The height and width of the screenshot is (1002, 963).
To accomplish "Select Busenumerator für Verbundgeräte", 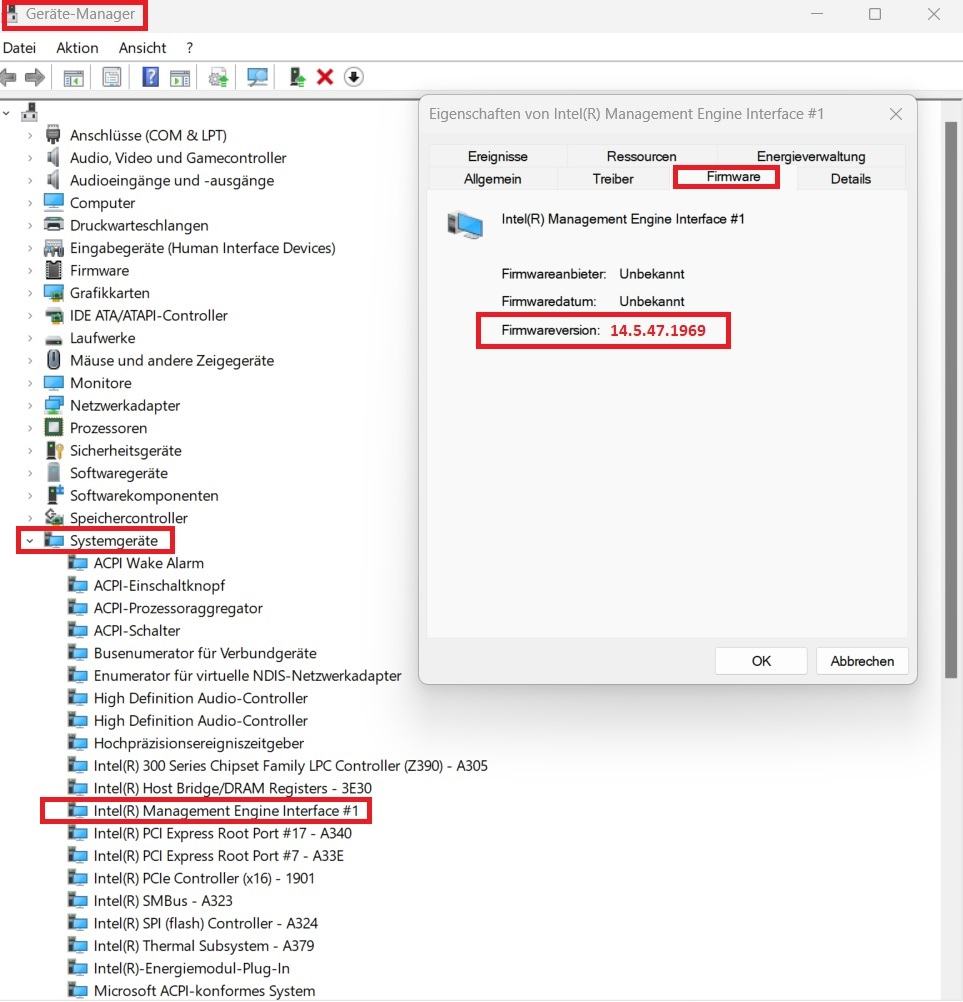I will pyautogui.click(x=204, y=653).
